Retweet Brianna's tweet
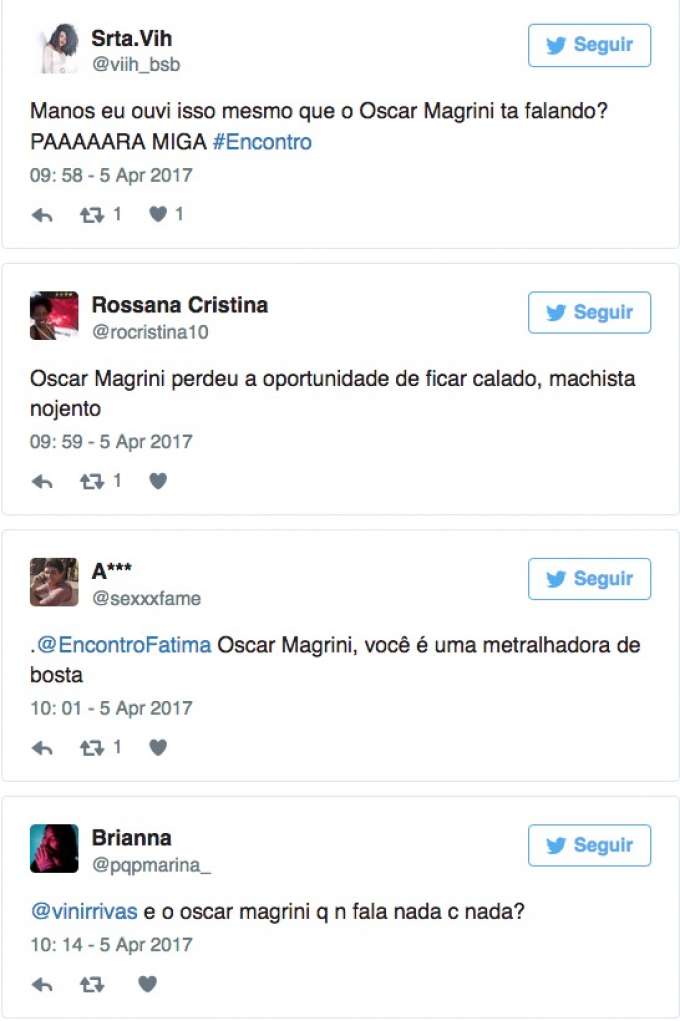Viewport: 680px width, 1021px height. [92, 985]
